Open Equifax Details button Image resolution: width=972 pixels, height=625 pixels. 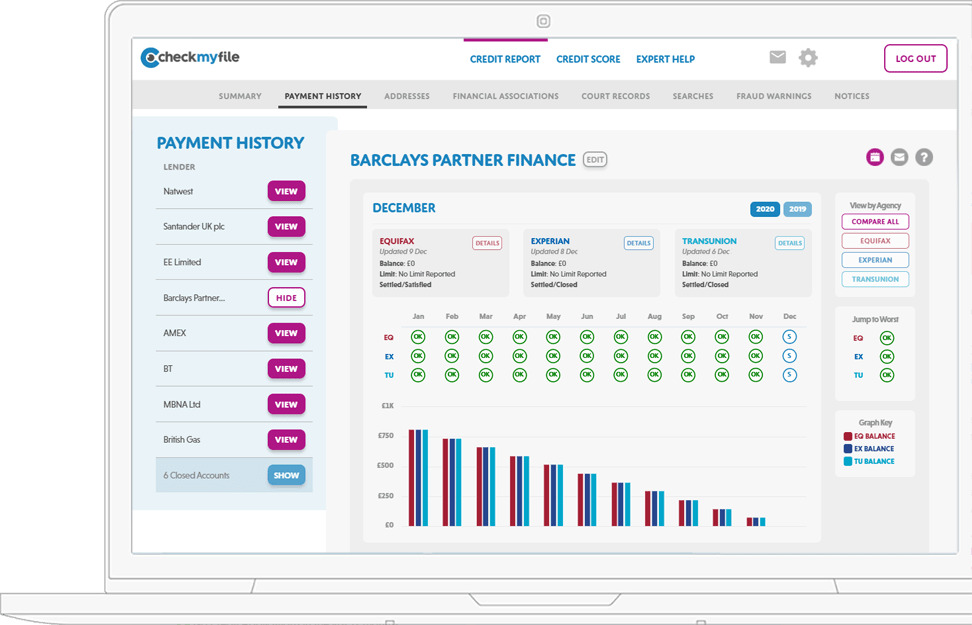coord(487,243)
